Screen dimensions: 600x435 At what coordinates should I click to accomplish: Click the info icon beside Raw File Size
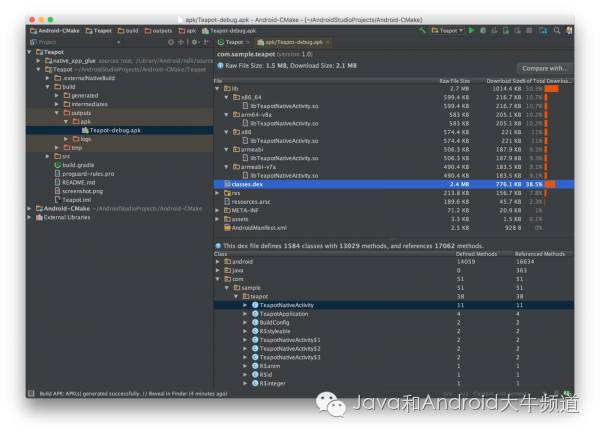[x=220, y=65]
